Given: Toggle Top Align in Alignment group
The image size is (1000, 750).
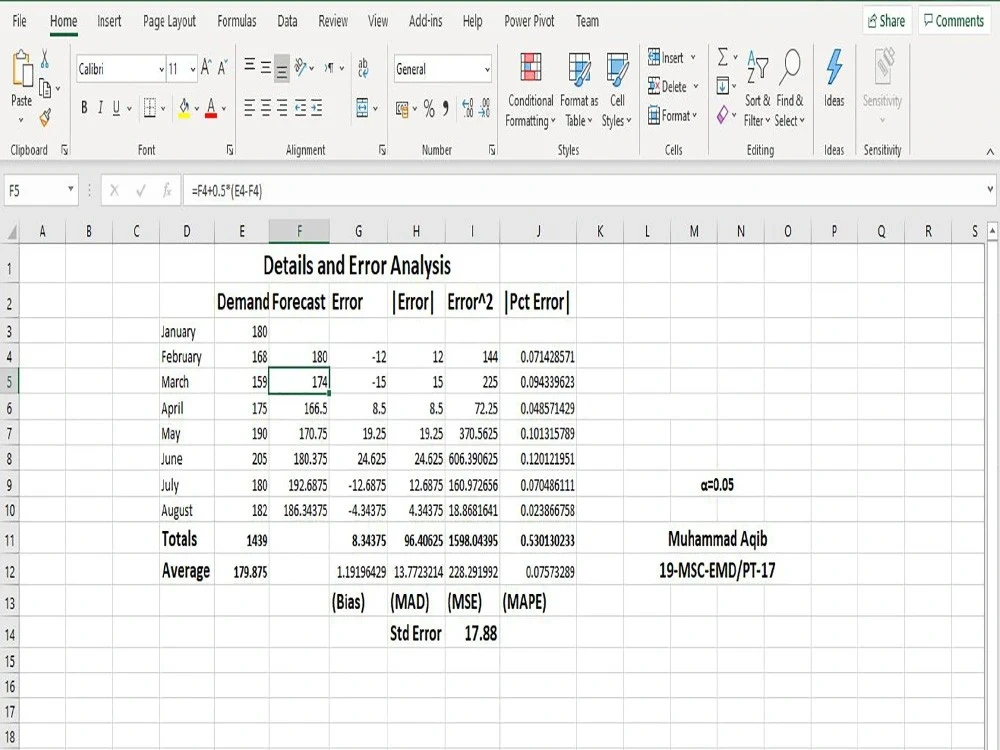Looking at the screenshot, I should point(249,66).
